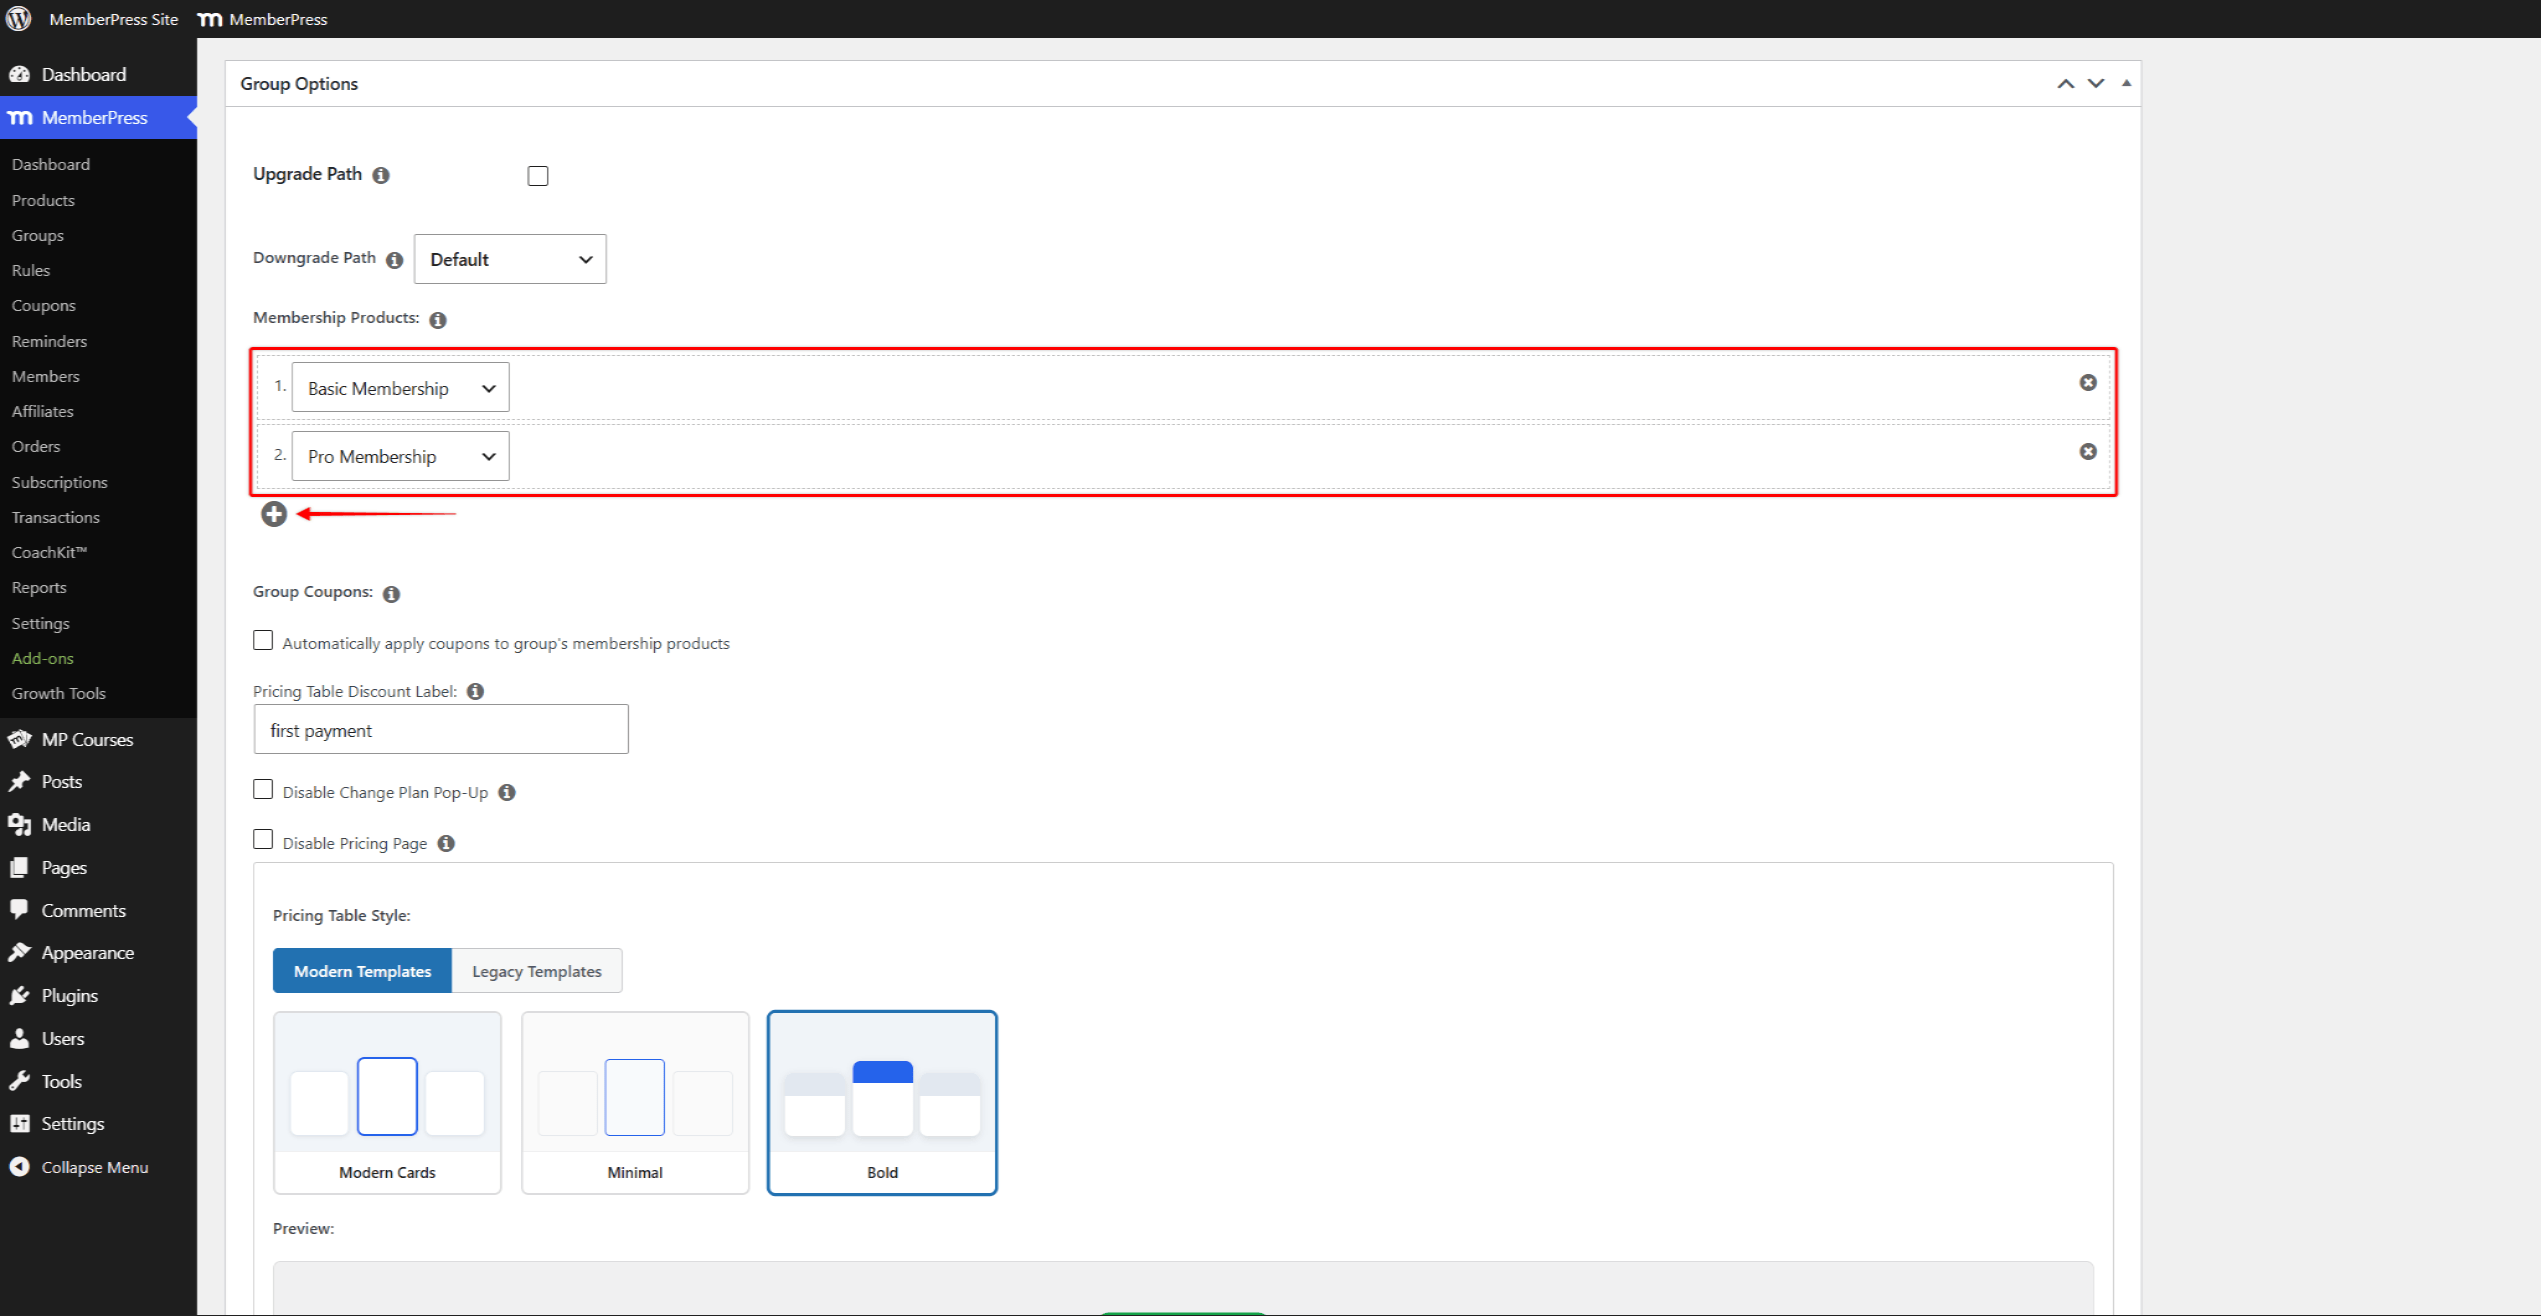Image resolution: width=2541 pixels, height=1316 pixels.
Task: Click the MemberPress admin bar item
Action: click(x=263, y=19)
